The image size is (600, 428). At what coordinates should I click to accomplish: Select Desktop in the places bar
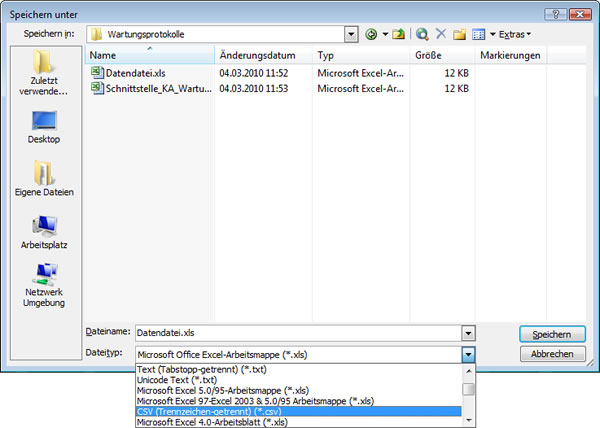pyautogui.click(x=44, y=127)
